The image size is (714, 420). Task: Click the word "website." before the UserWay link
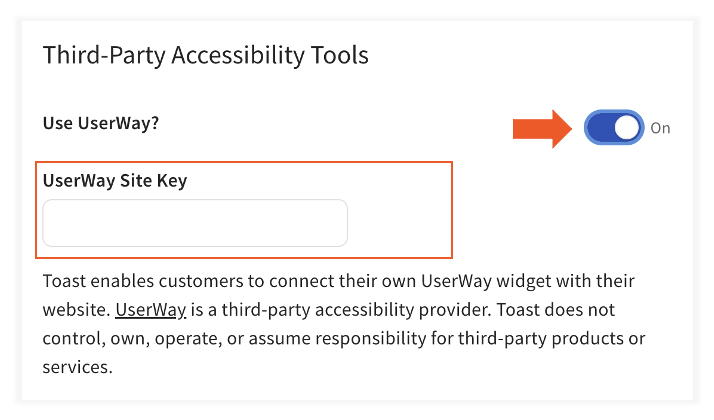pos(76,309)
